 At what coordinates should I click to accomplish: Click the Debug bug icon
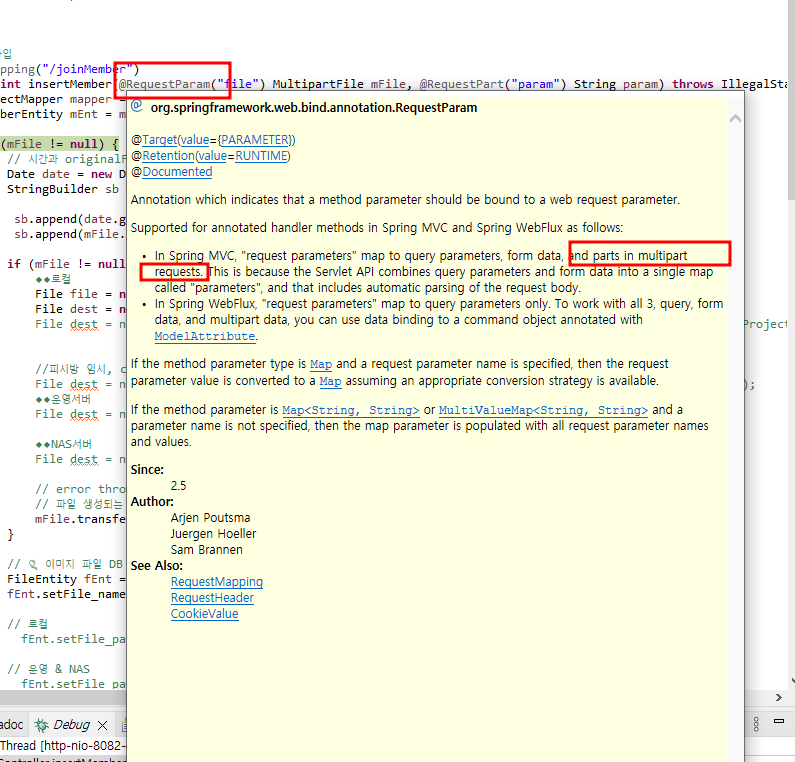pyautogui.click(x=41, y=725)
